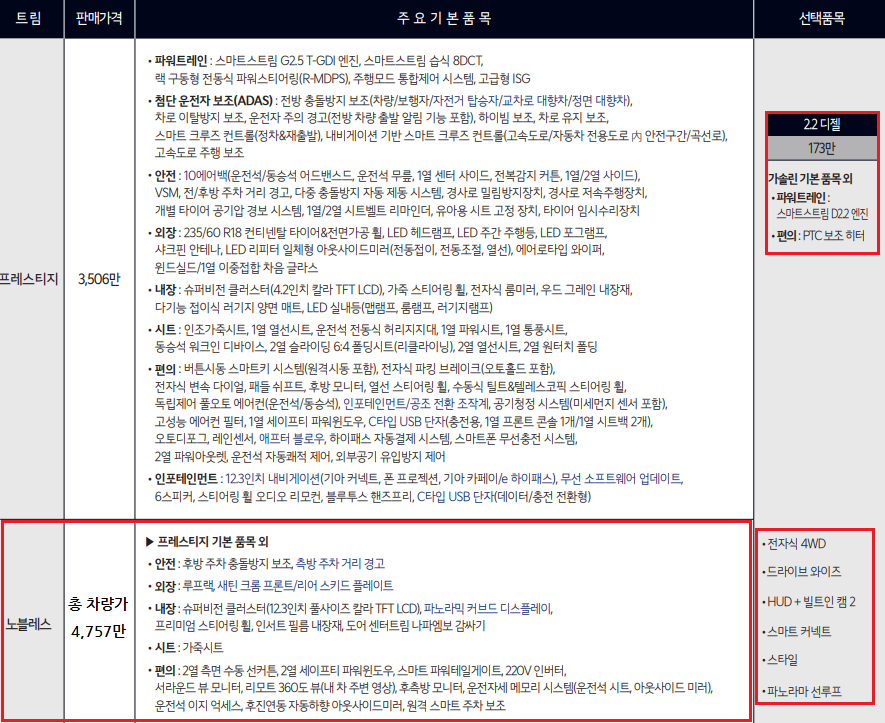Screen dimensions: 885x723
Task: Click the 트림 column header
Action: pos(30,19)
